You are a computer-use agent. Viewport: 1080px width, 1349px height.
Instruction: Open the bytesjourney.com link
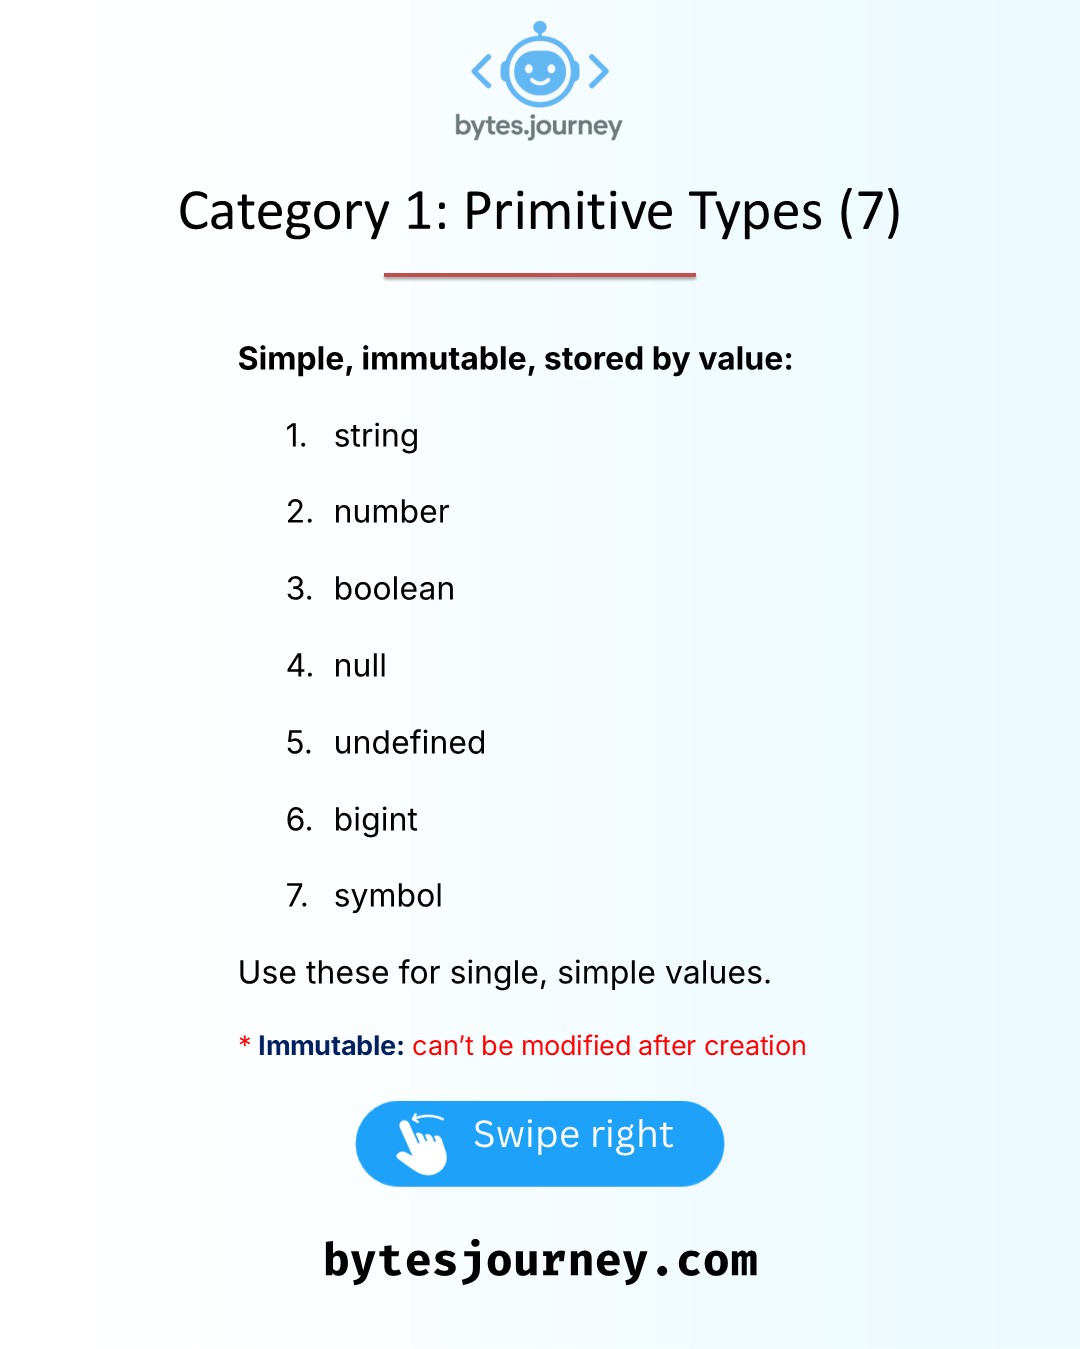tap(540, 1260)
